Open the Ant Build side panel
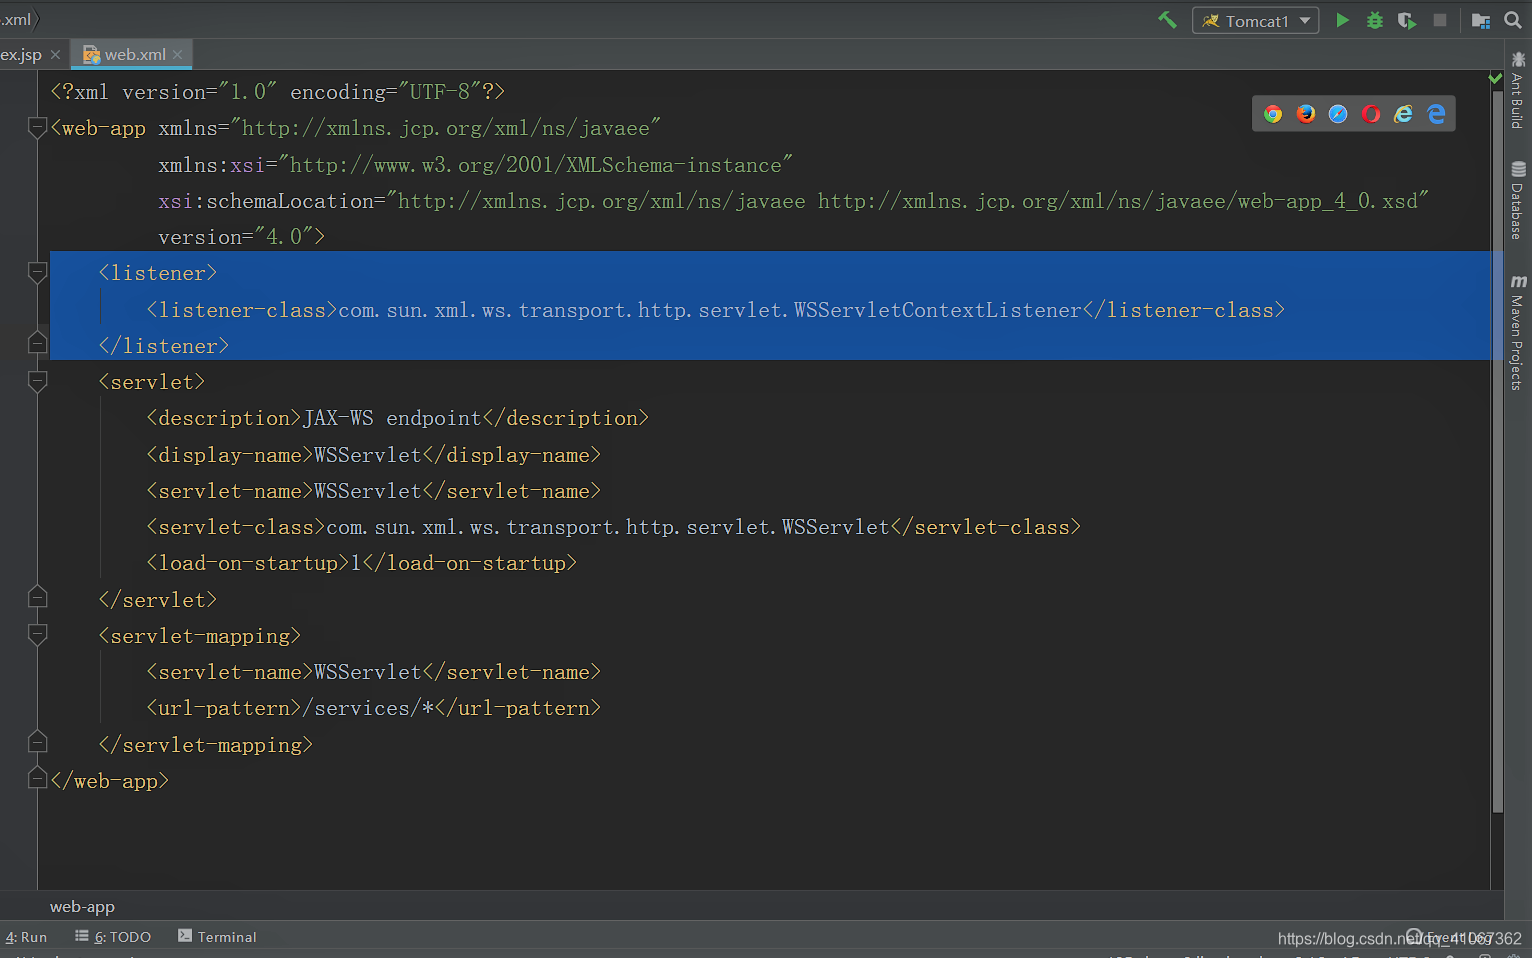This screenshot has height=958, width=1532. [x=1517, y=90]
